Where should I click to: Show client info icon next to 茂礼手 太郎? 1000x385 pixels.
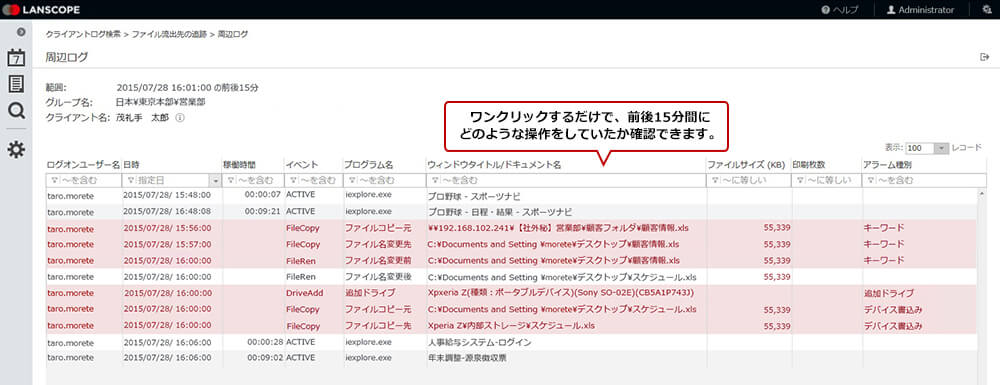coord(180,118)
